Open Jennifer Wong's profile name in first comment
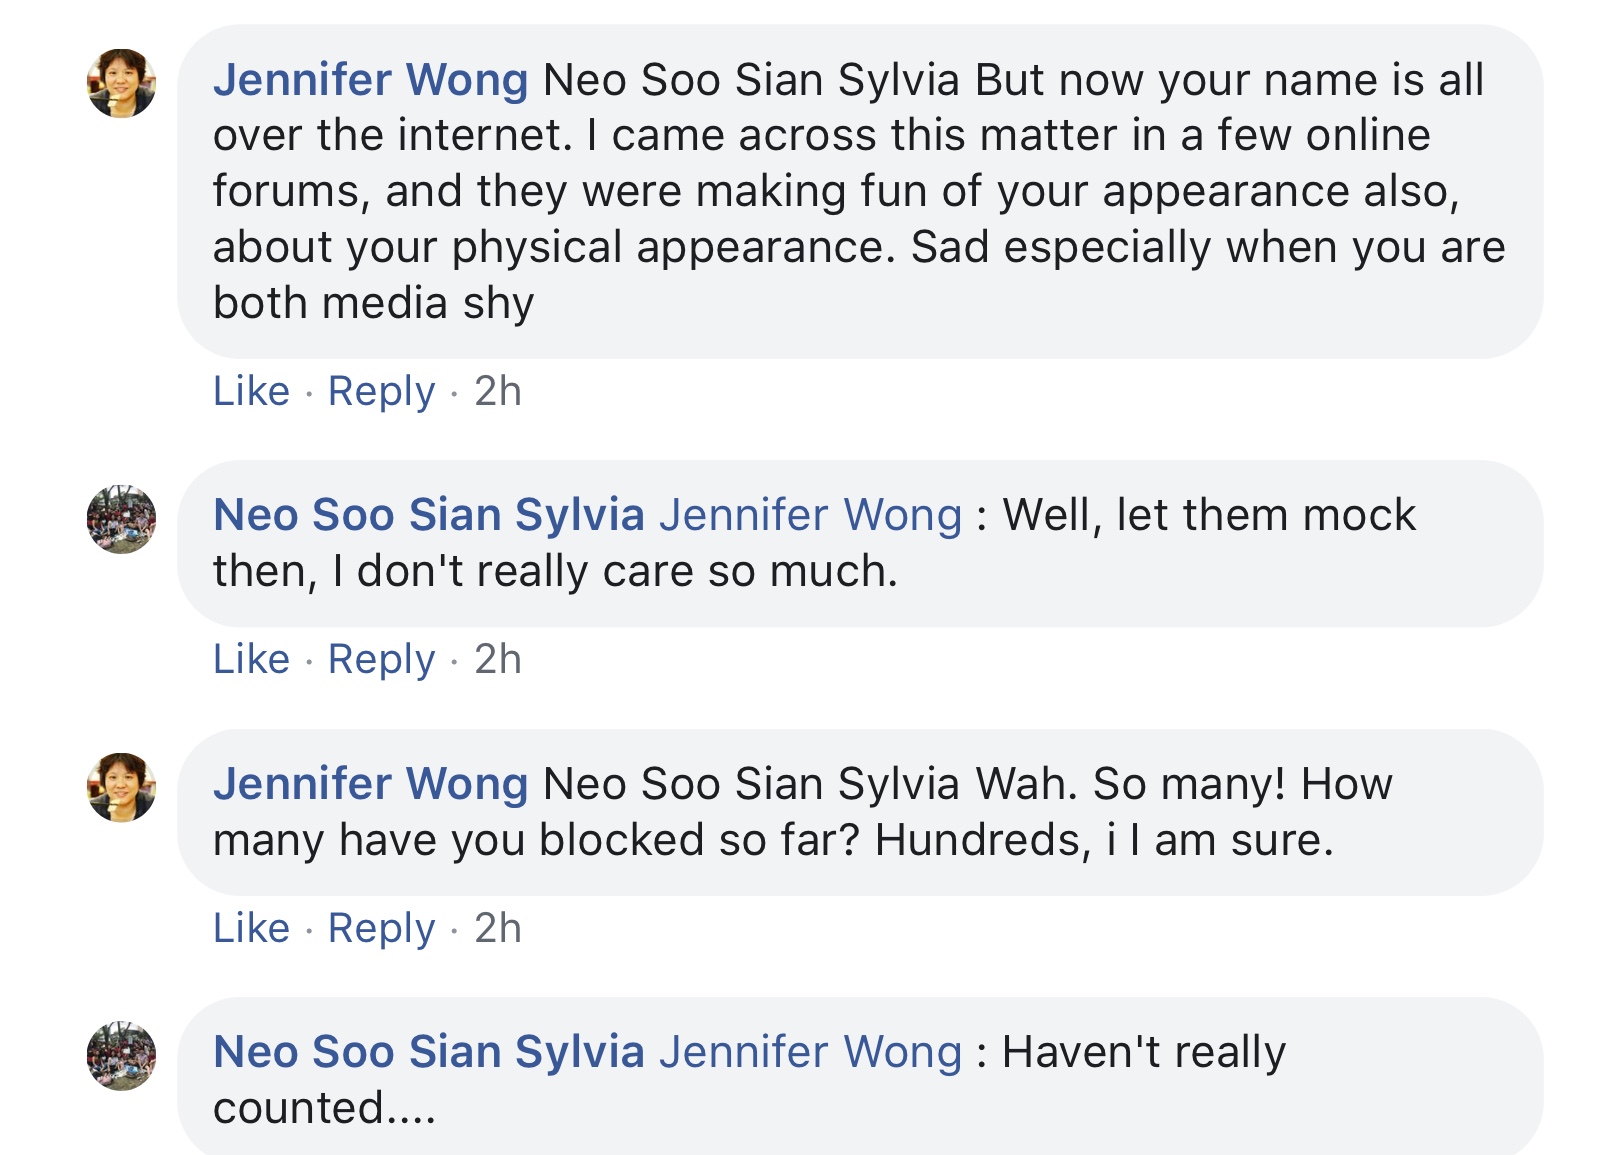Image resolution: width=1615 pixels, height=1155 pixels. (x=370, y=80)
